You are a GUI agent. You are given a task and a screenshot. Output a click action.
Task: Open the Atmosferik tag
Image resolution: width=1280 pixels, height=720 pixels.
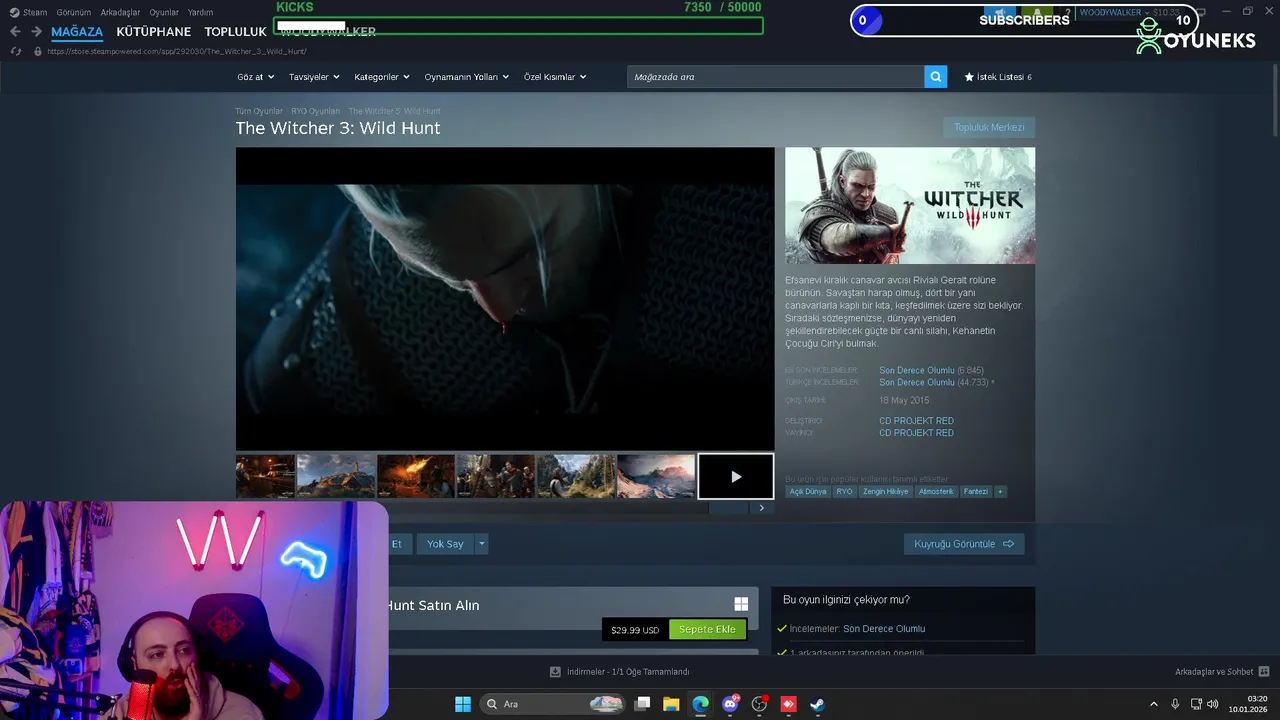click(937, 491)
